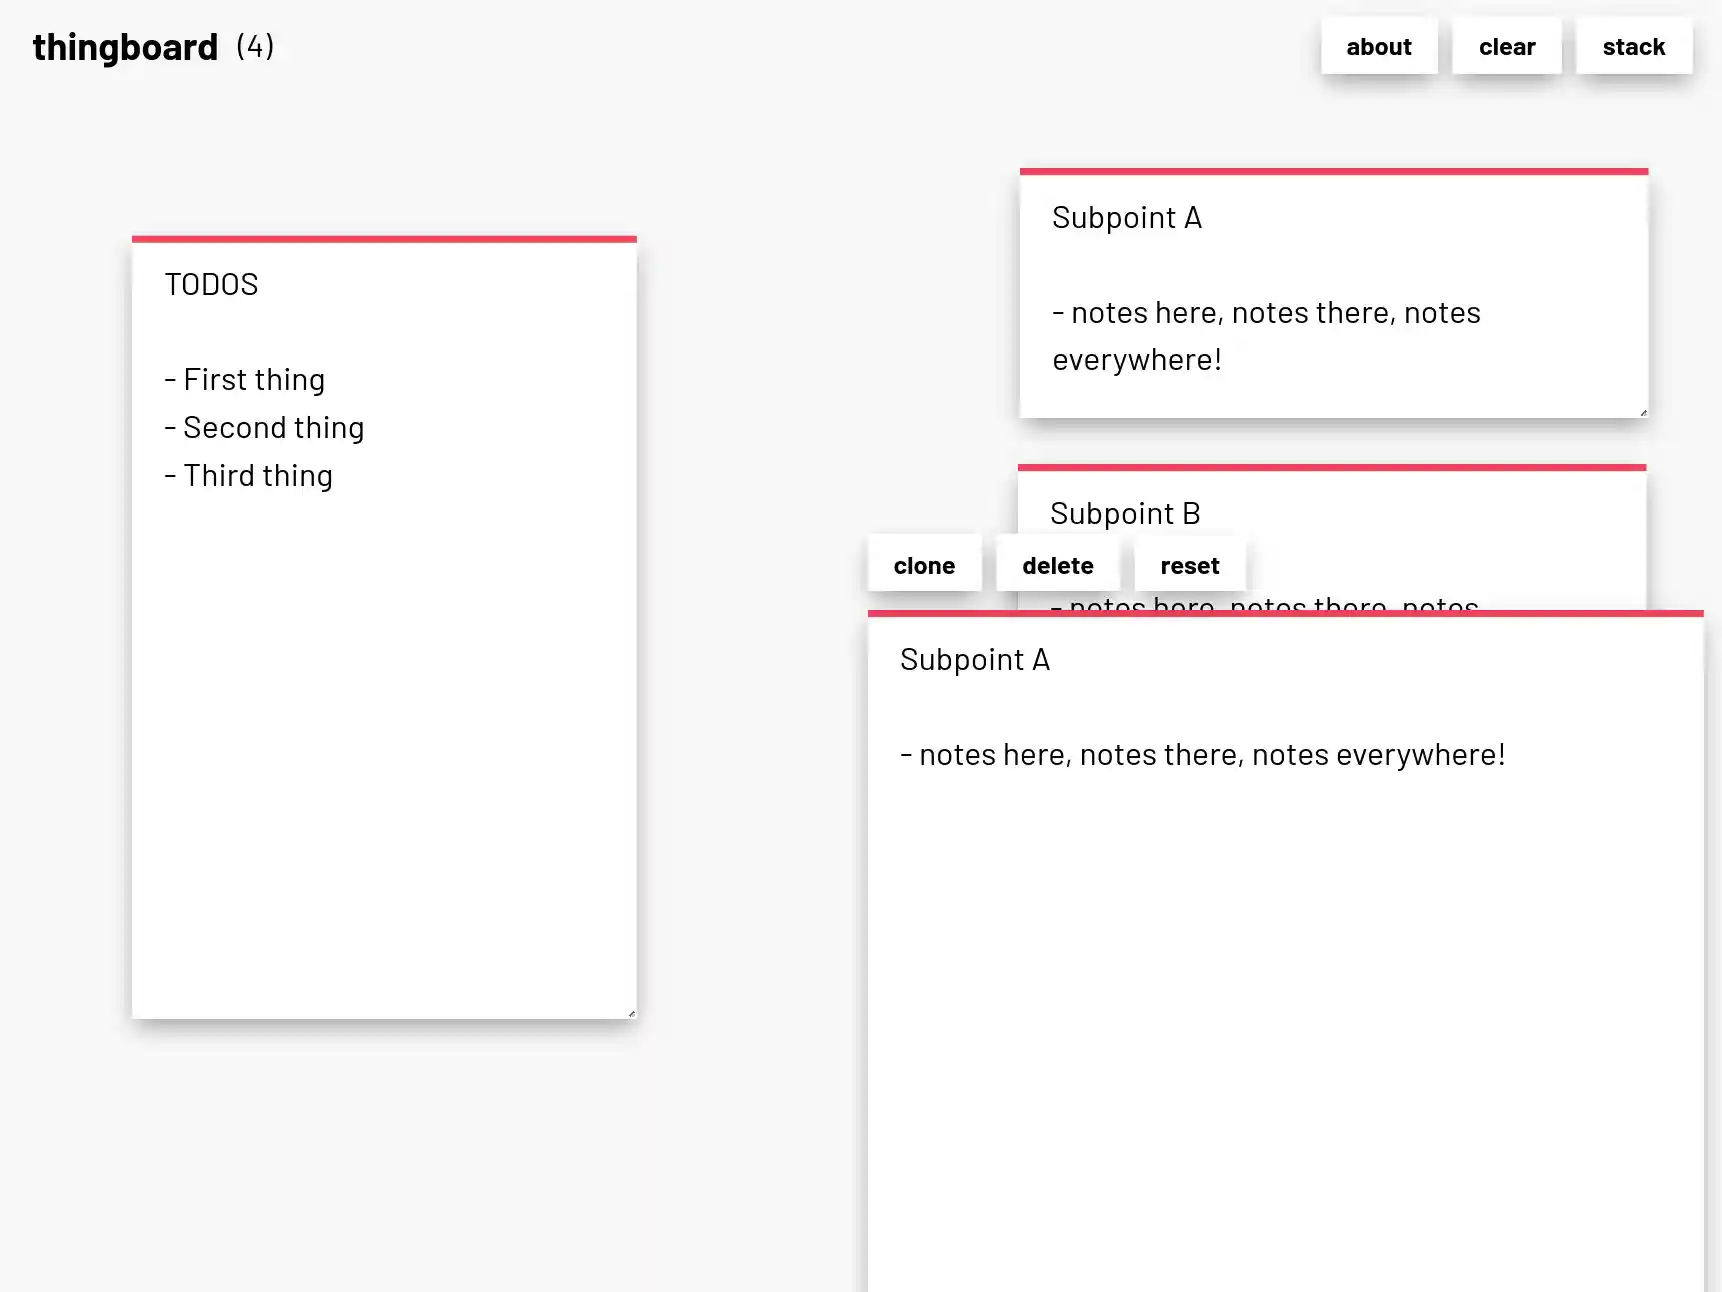
Task: Click the stack button in the header
Action: (1633, 46)
